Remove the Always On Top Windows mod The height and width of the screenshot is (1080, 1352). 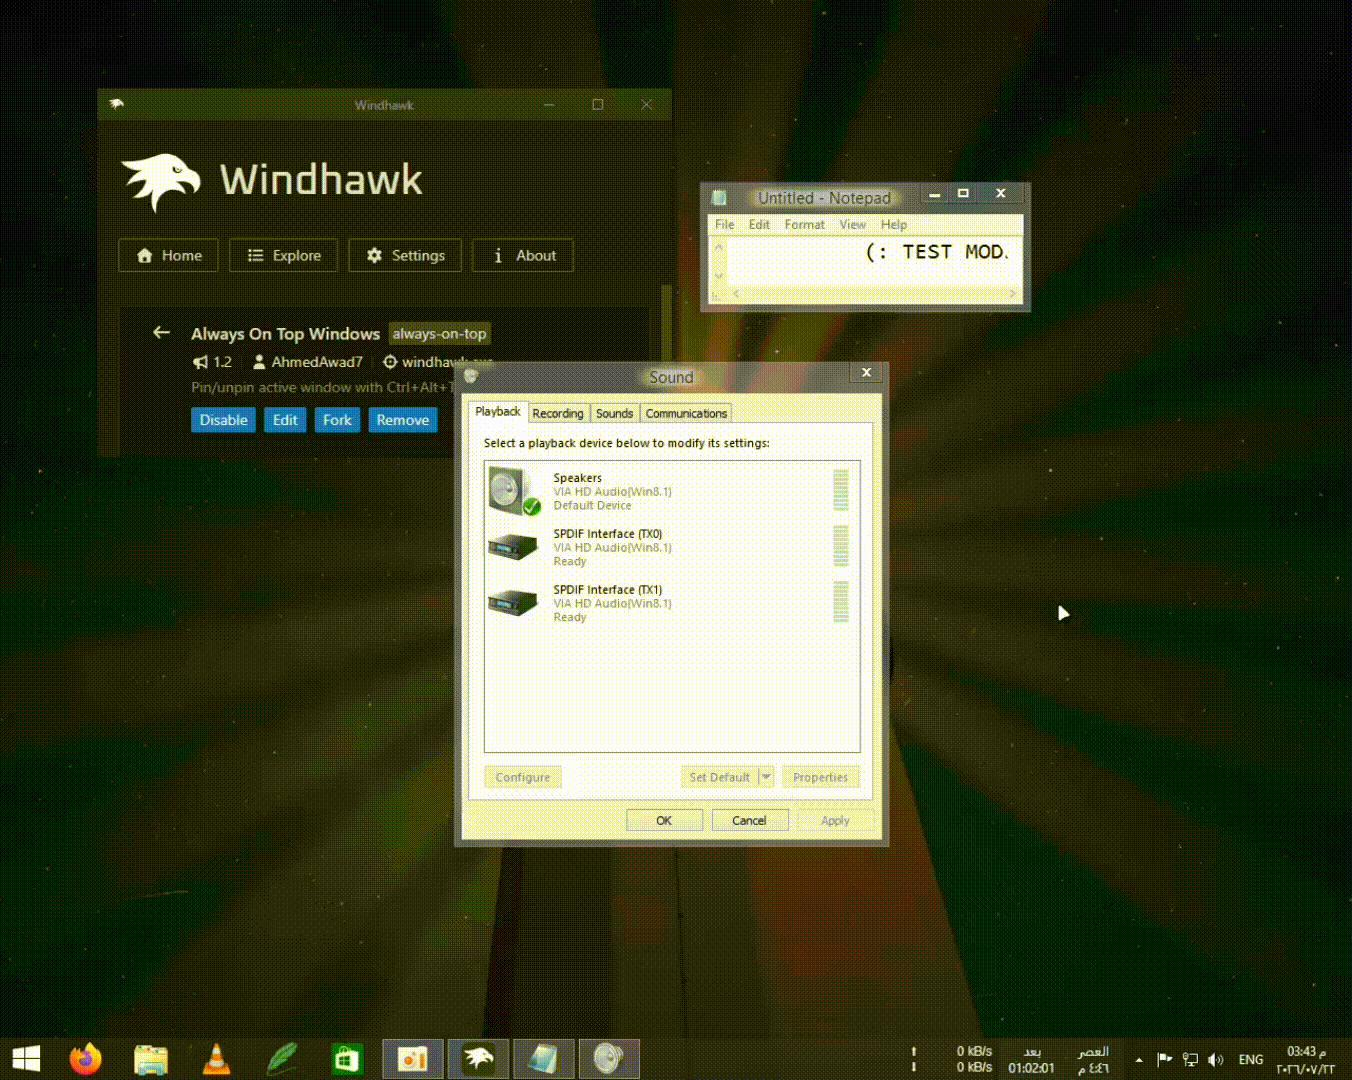[403, 420]
